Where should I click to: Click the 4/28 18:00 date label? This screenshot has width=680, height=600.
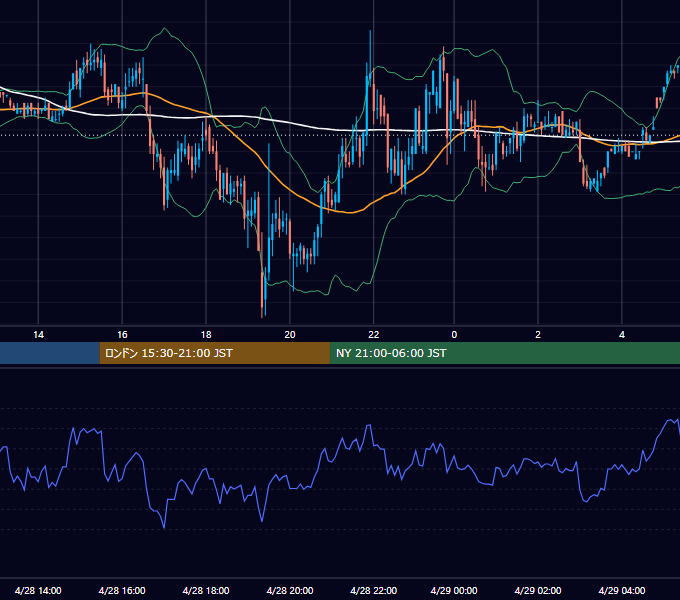[206, 590]
